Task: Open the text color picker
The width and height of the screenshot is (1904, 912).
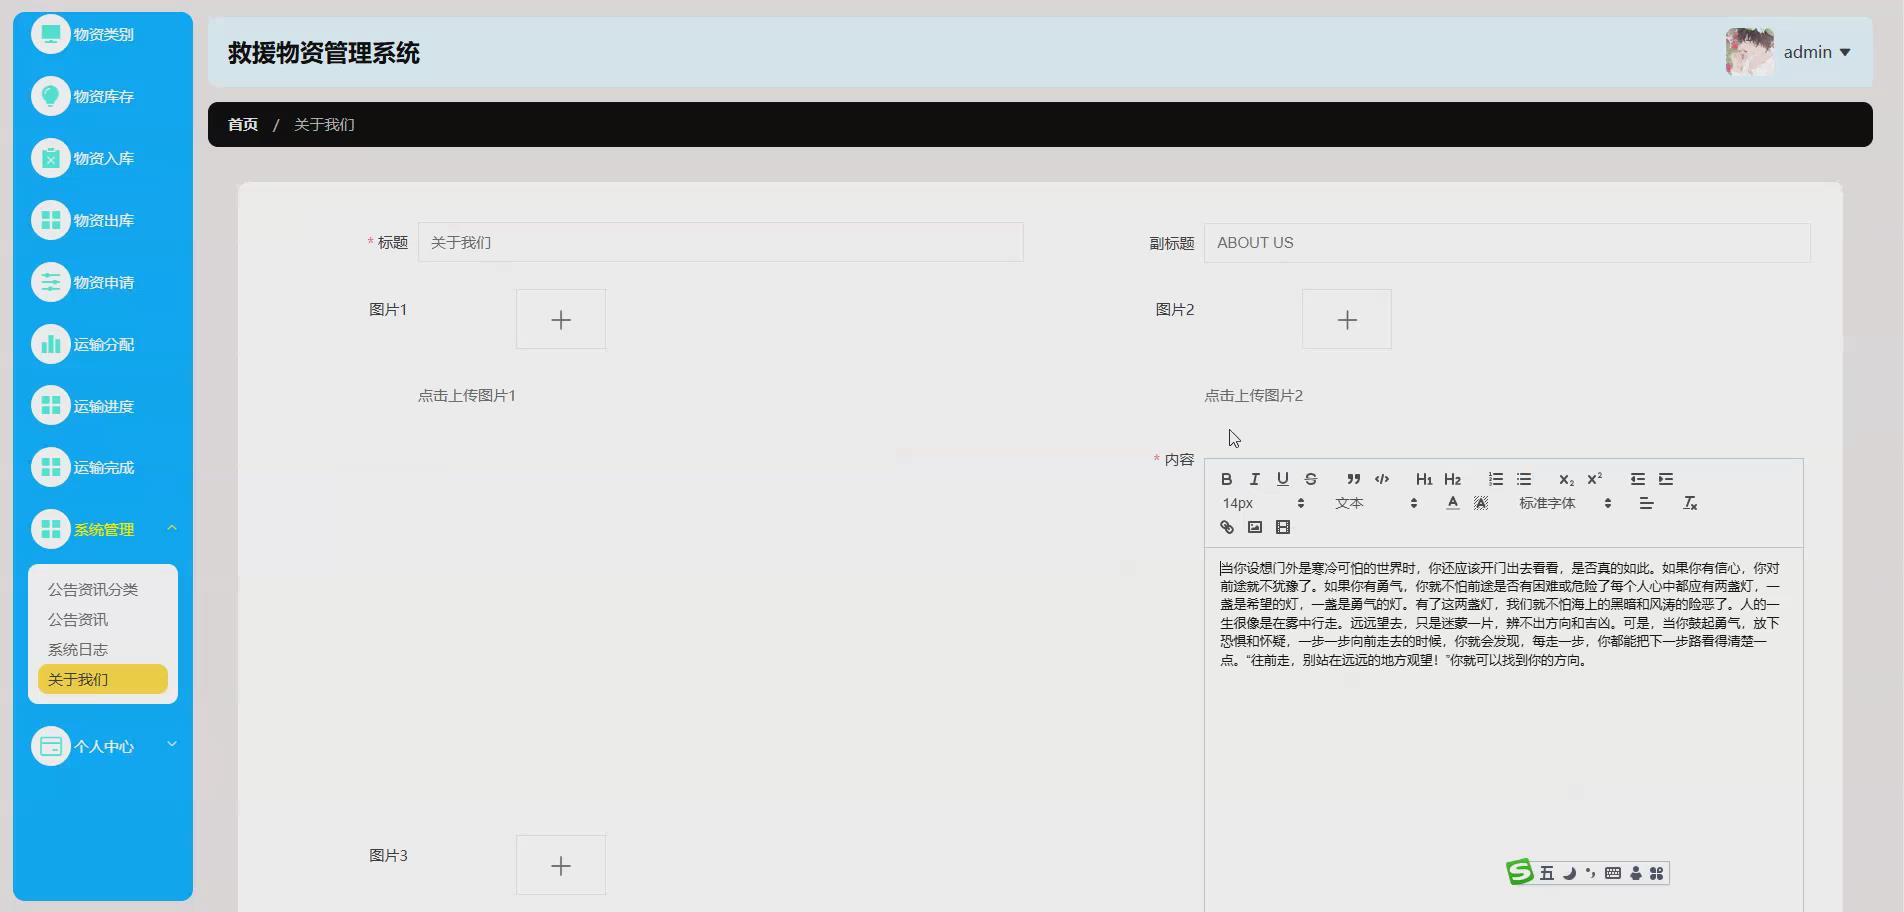Action: pos(1453,503)
